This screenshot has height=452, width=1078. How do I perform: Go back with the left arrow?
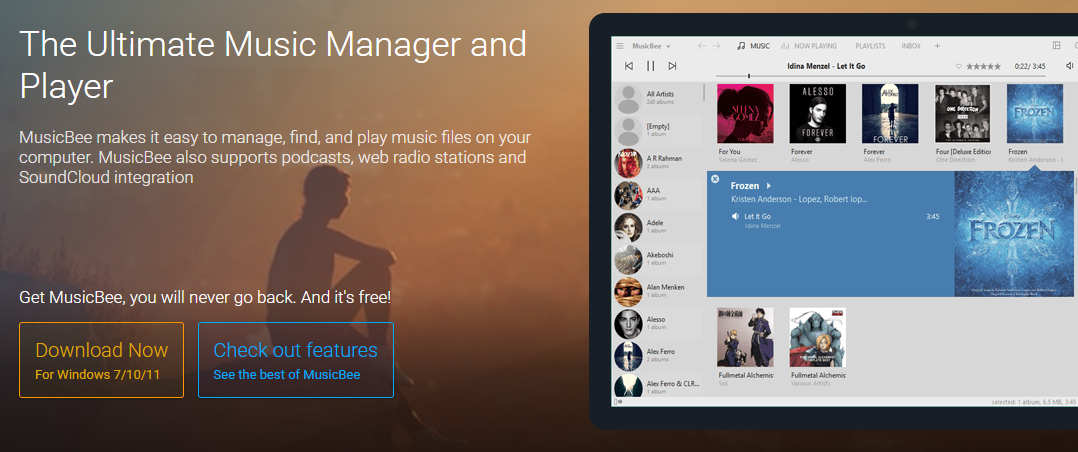click(701, 46)
